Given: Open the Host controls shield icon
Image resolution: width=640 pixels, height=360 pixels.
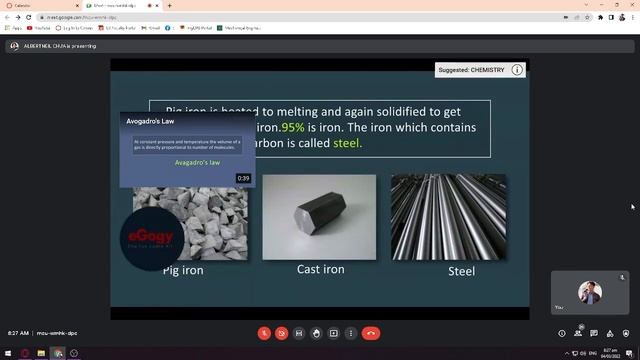Looking at the screenshot, I should click(626, 333).
